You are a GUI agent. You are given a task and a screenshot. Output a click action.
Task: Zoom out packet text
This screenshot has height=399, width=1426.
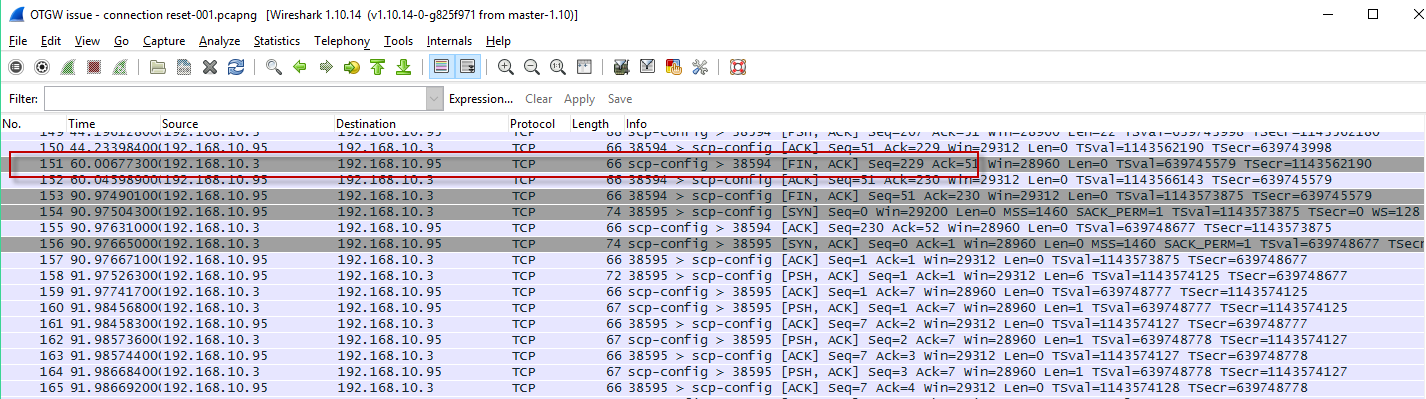532,67
